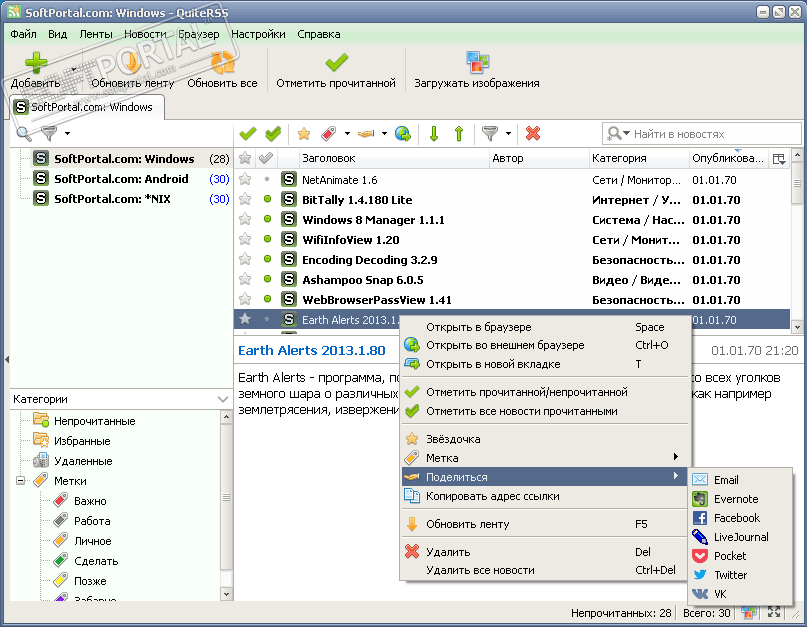Open the Настройки menu
This screenshot has width=807, height=627.
[x=258, y=34]
